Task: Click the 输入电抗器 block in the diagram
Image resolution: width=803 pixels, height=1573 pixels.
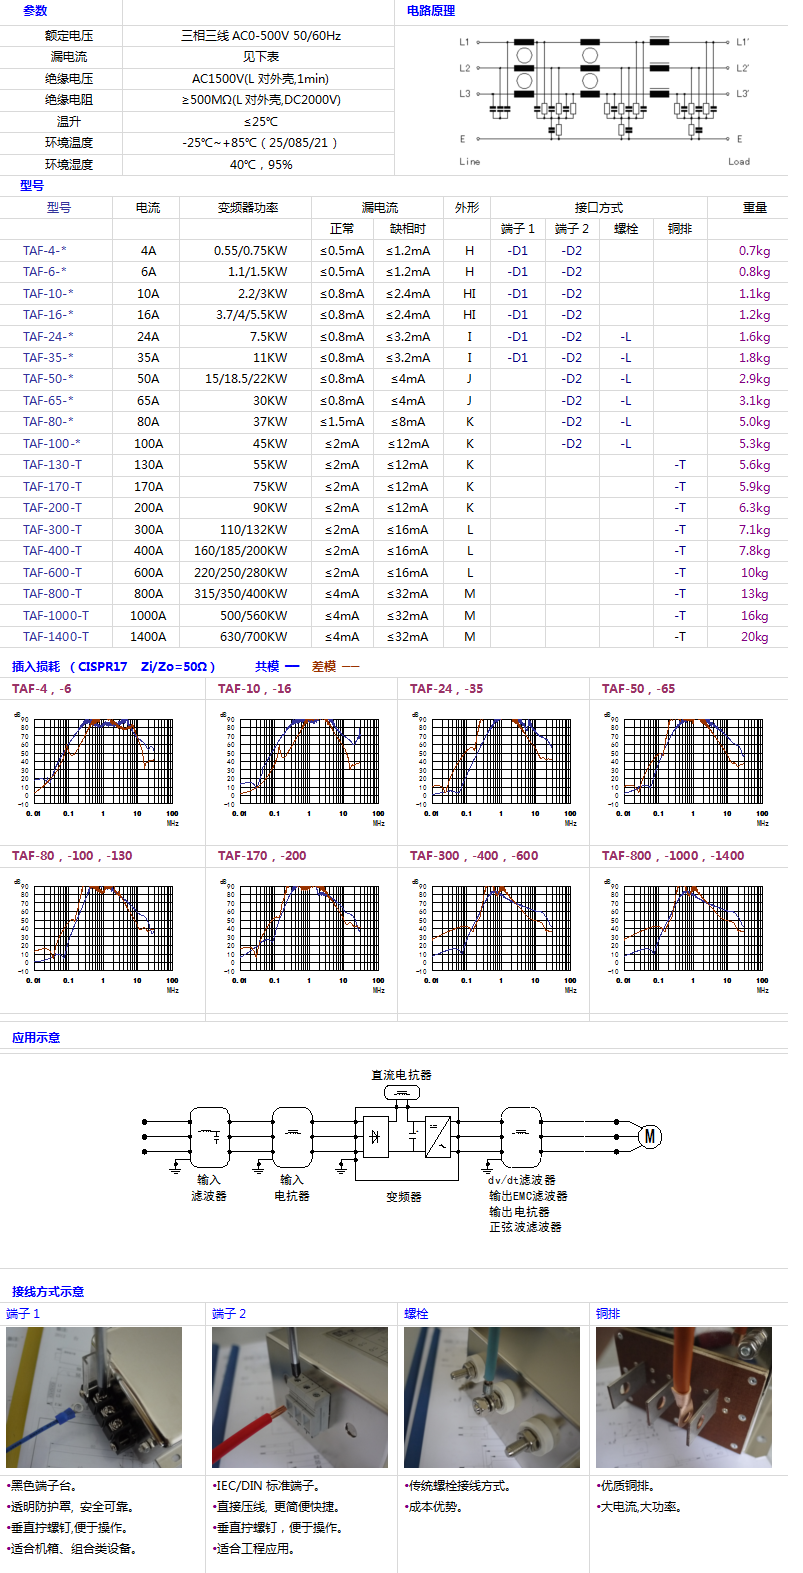Action: [292, 1136]
